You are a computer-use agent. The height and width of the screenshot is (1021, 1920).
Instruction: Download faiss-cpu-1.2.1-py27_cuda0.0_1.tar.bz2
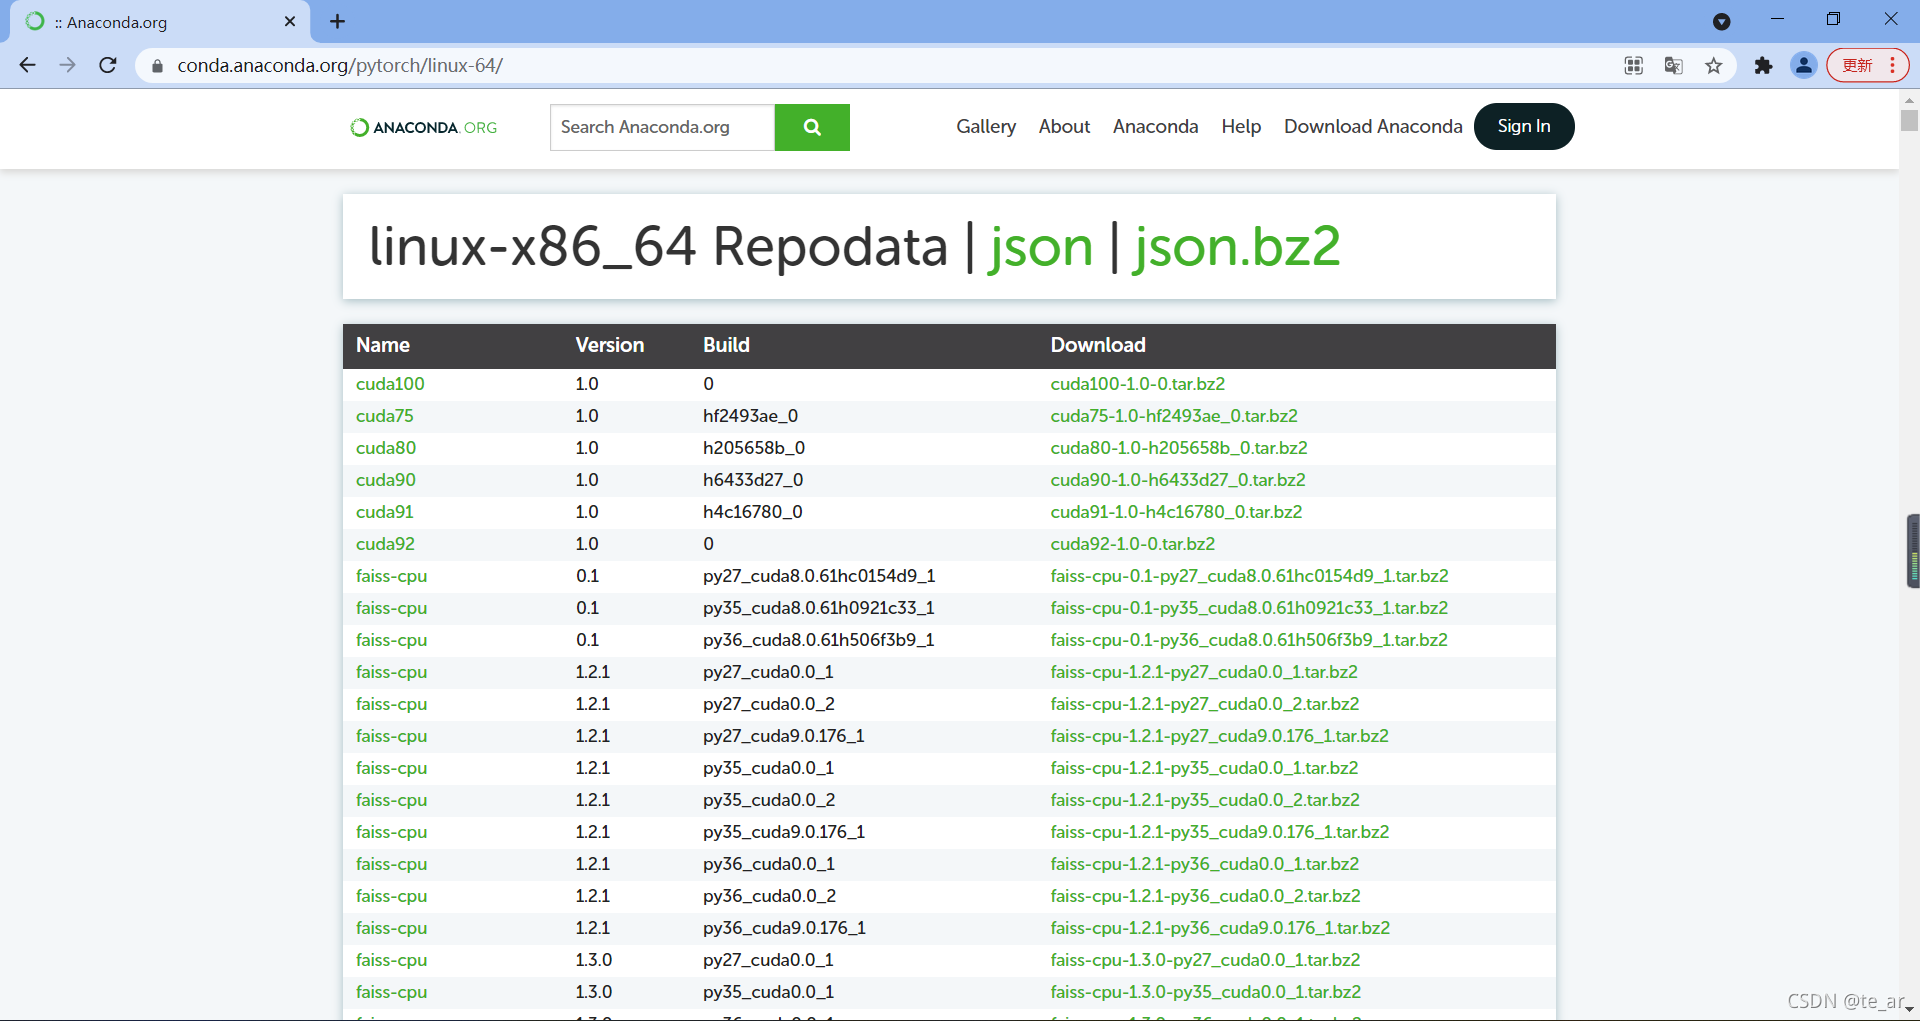1204,672
